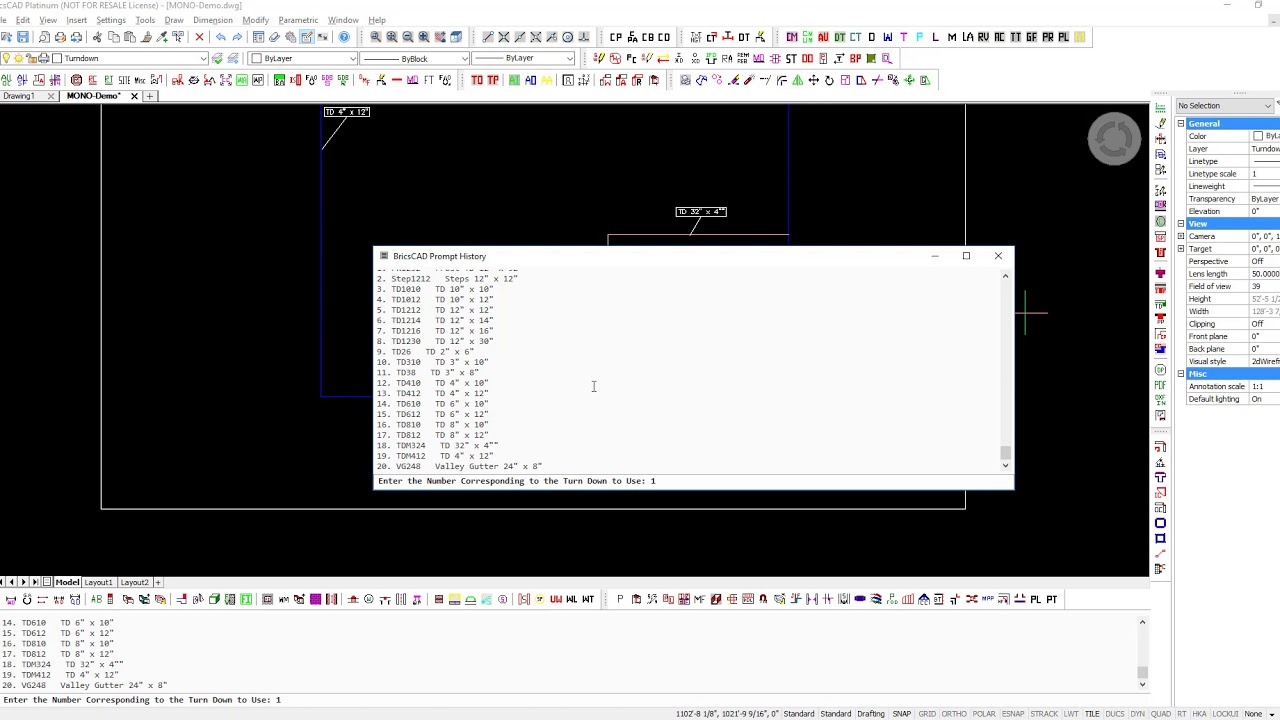Click the Mirror tool icon
Image resolution: width=1280 pixels, height=720 pixels.
(x=797, y=80)
